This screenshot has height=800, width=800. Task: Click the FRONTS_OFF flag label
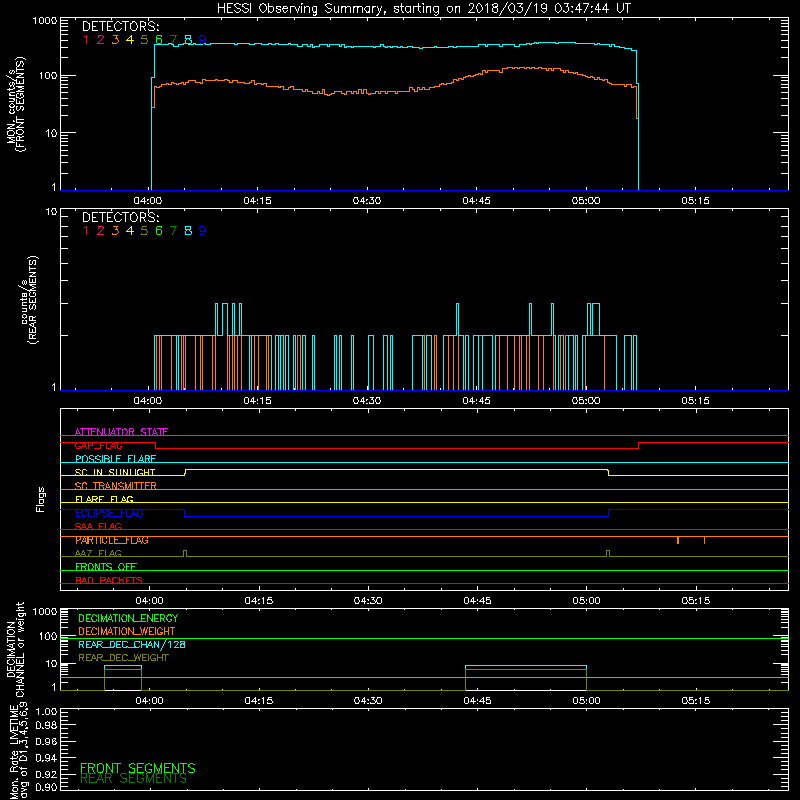coord(106,567)
